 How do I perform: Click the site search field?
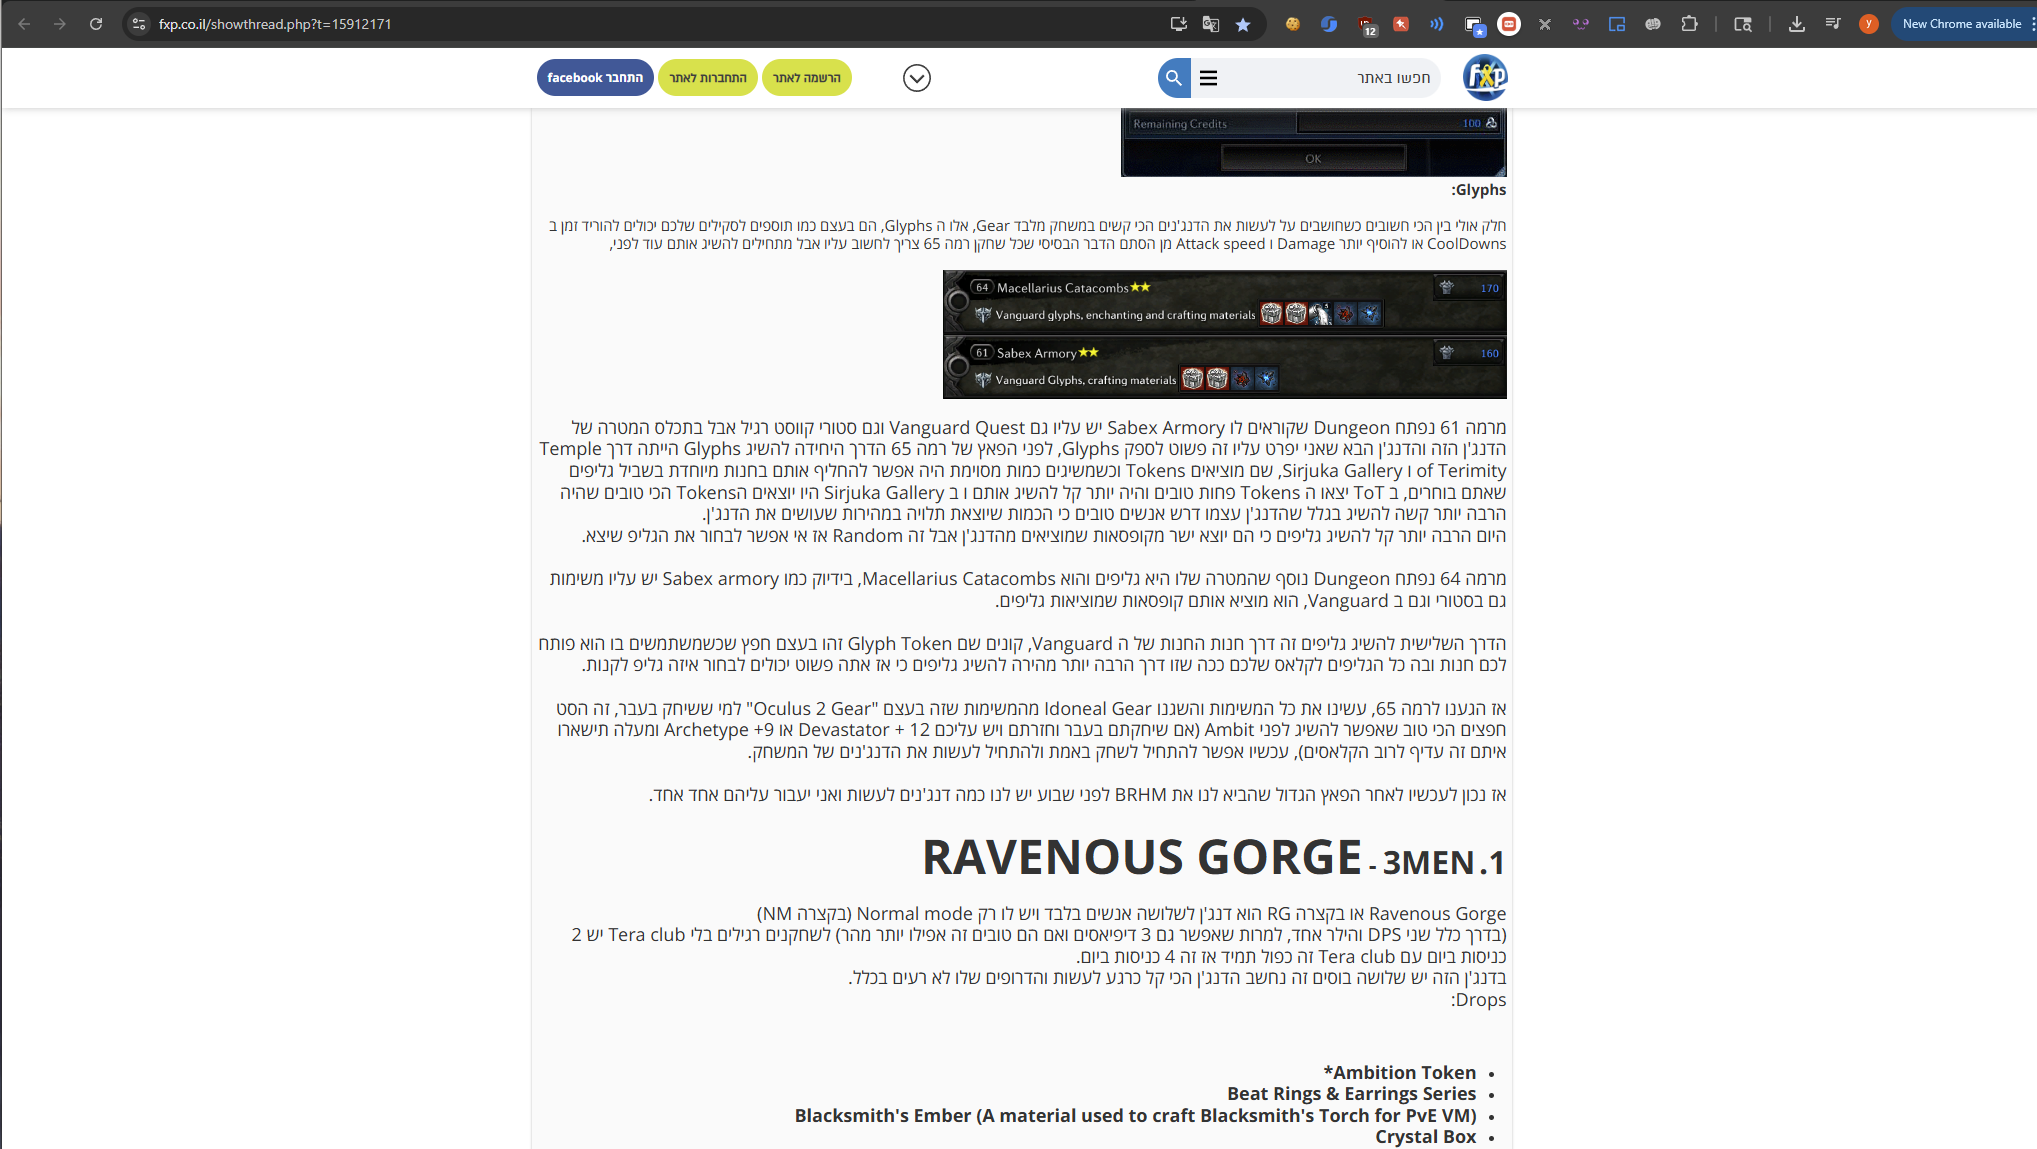click(x=1329, y=77)
